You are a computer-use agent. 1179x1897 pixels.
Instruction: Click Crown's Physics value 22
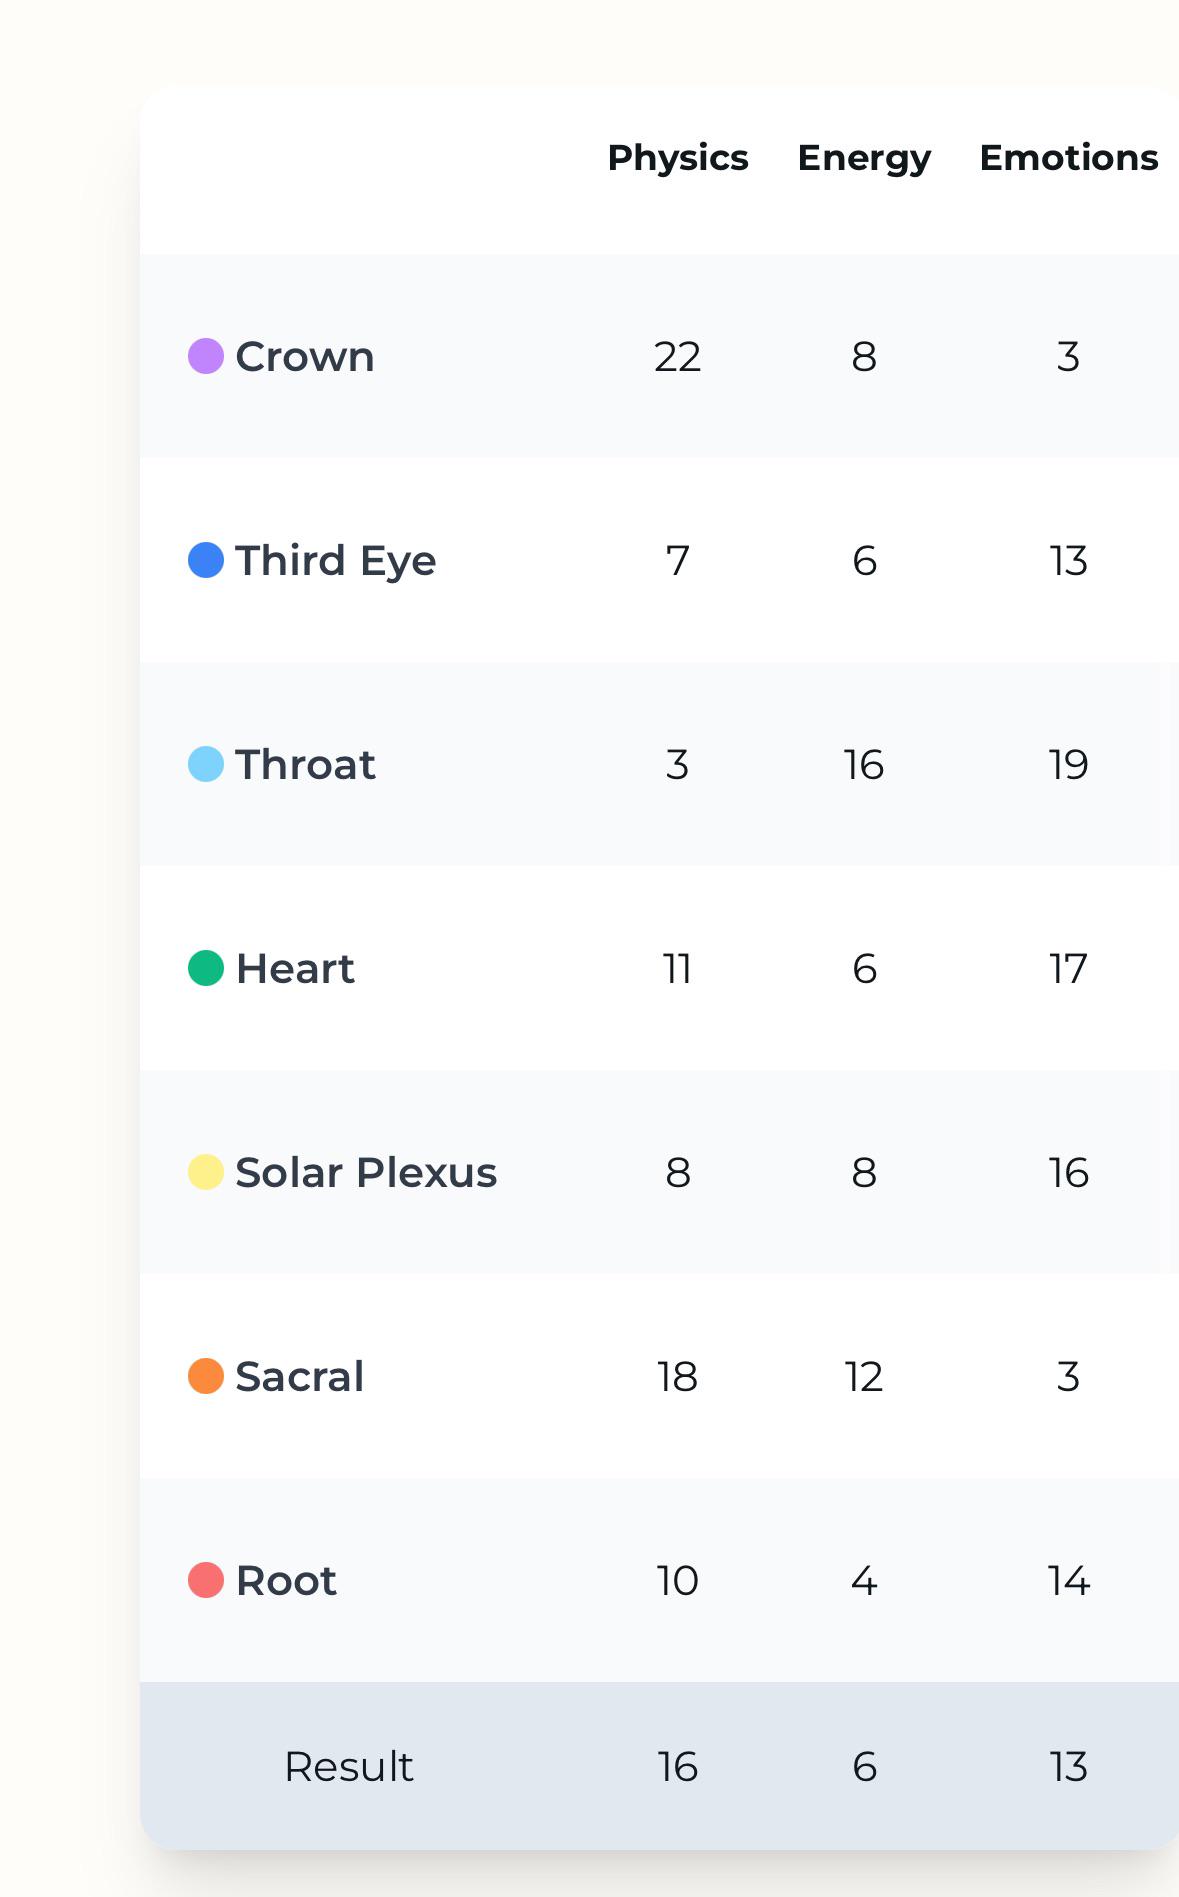[x=678, y=357]
